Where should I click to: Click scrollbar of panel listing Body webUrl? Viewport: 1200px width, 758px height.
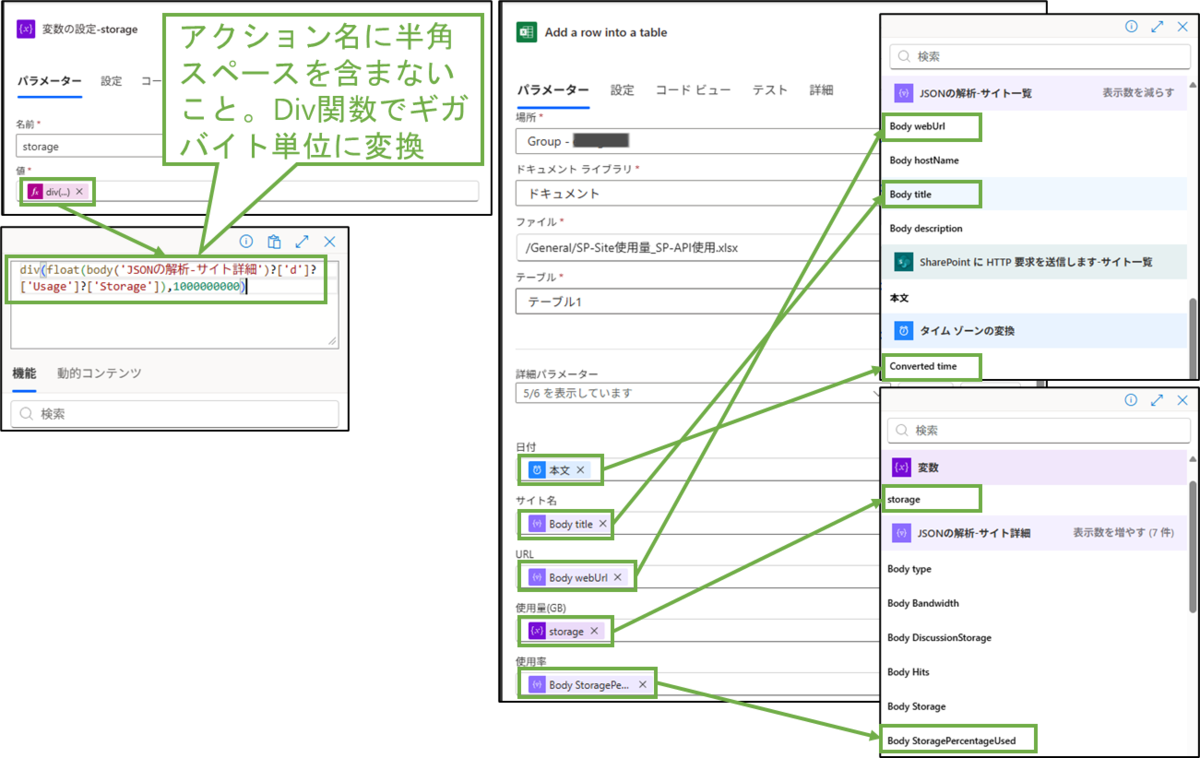[1192, 337]
